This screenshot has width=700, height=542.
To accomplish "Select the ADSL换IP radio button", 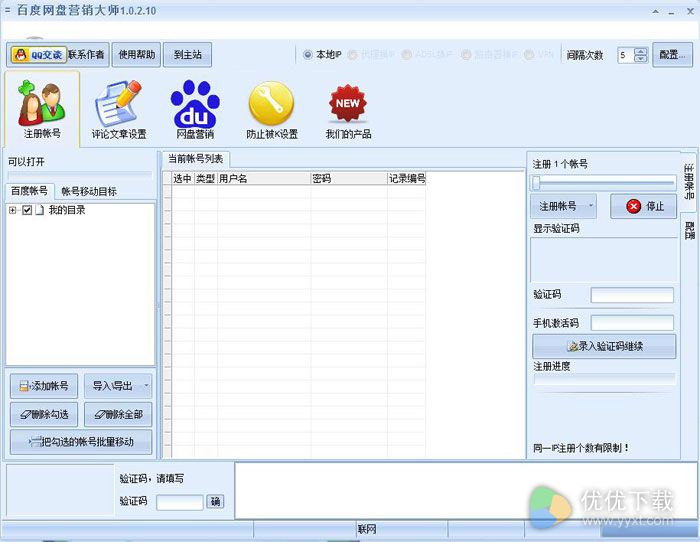I will point(406,55).
